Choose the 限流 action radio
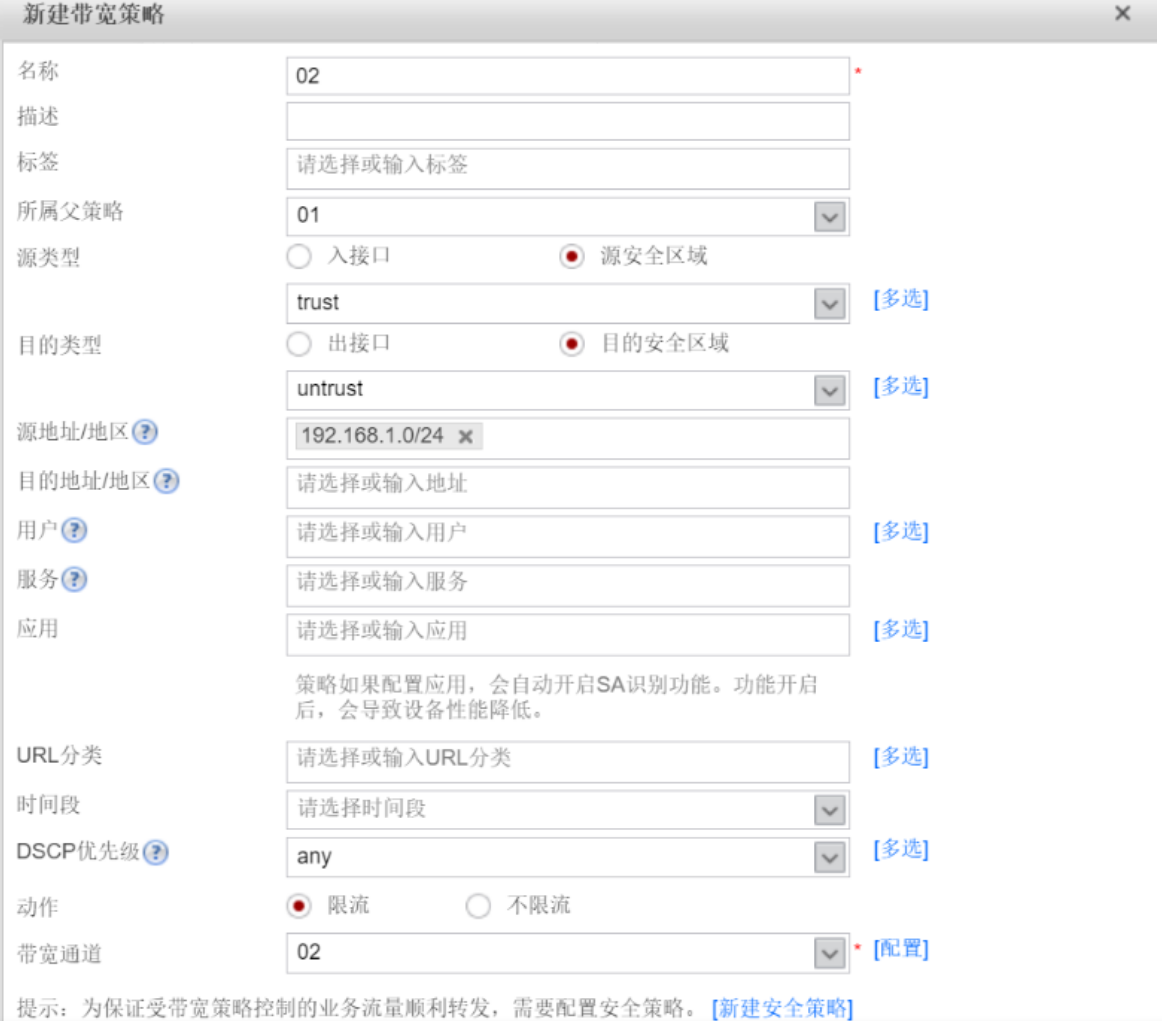Screen dimensions: 1162x1021 tap(299, 905)
